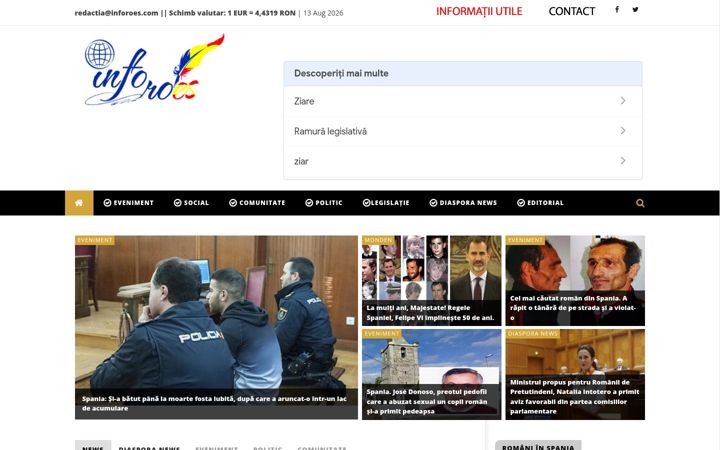The height and width of the screenshot is (450, 720).
Task: Click Diaspora News tag on minister article
Action: pos(533,333)
